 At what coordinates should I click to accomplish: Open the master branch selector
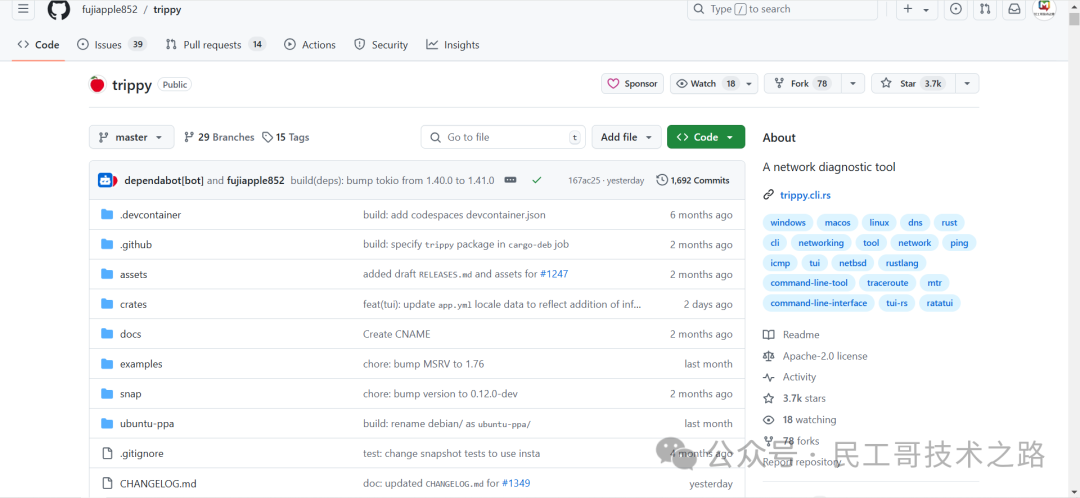coord(132,137)
